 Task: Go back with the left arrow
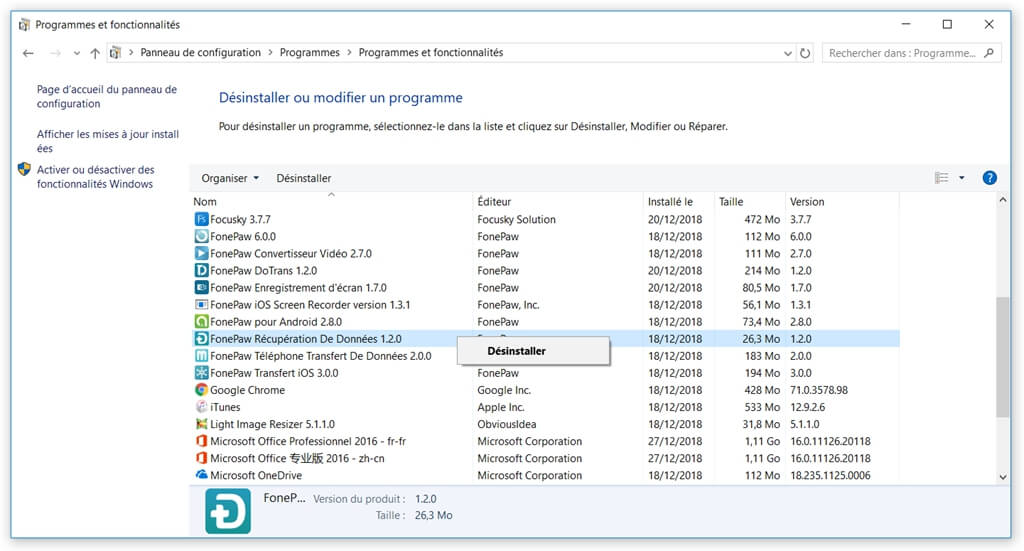point(28,54)
